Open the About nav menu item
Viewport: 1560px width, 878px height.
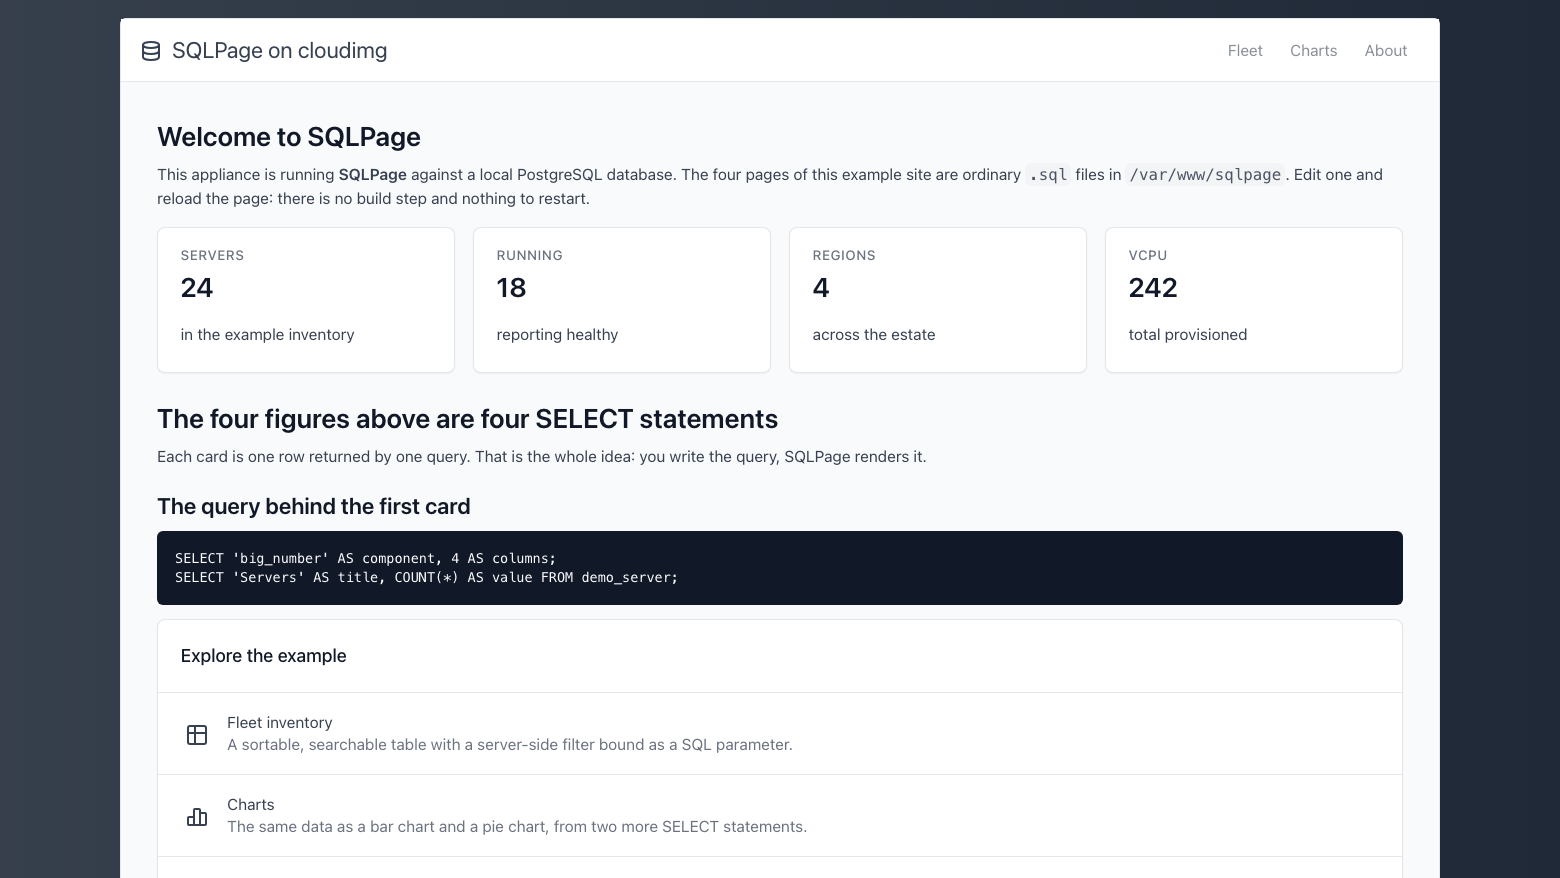point(1386,51)
